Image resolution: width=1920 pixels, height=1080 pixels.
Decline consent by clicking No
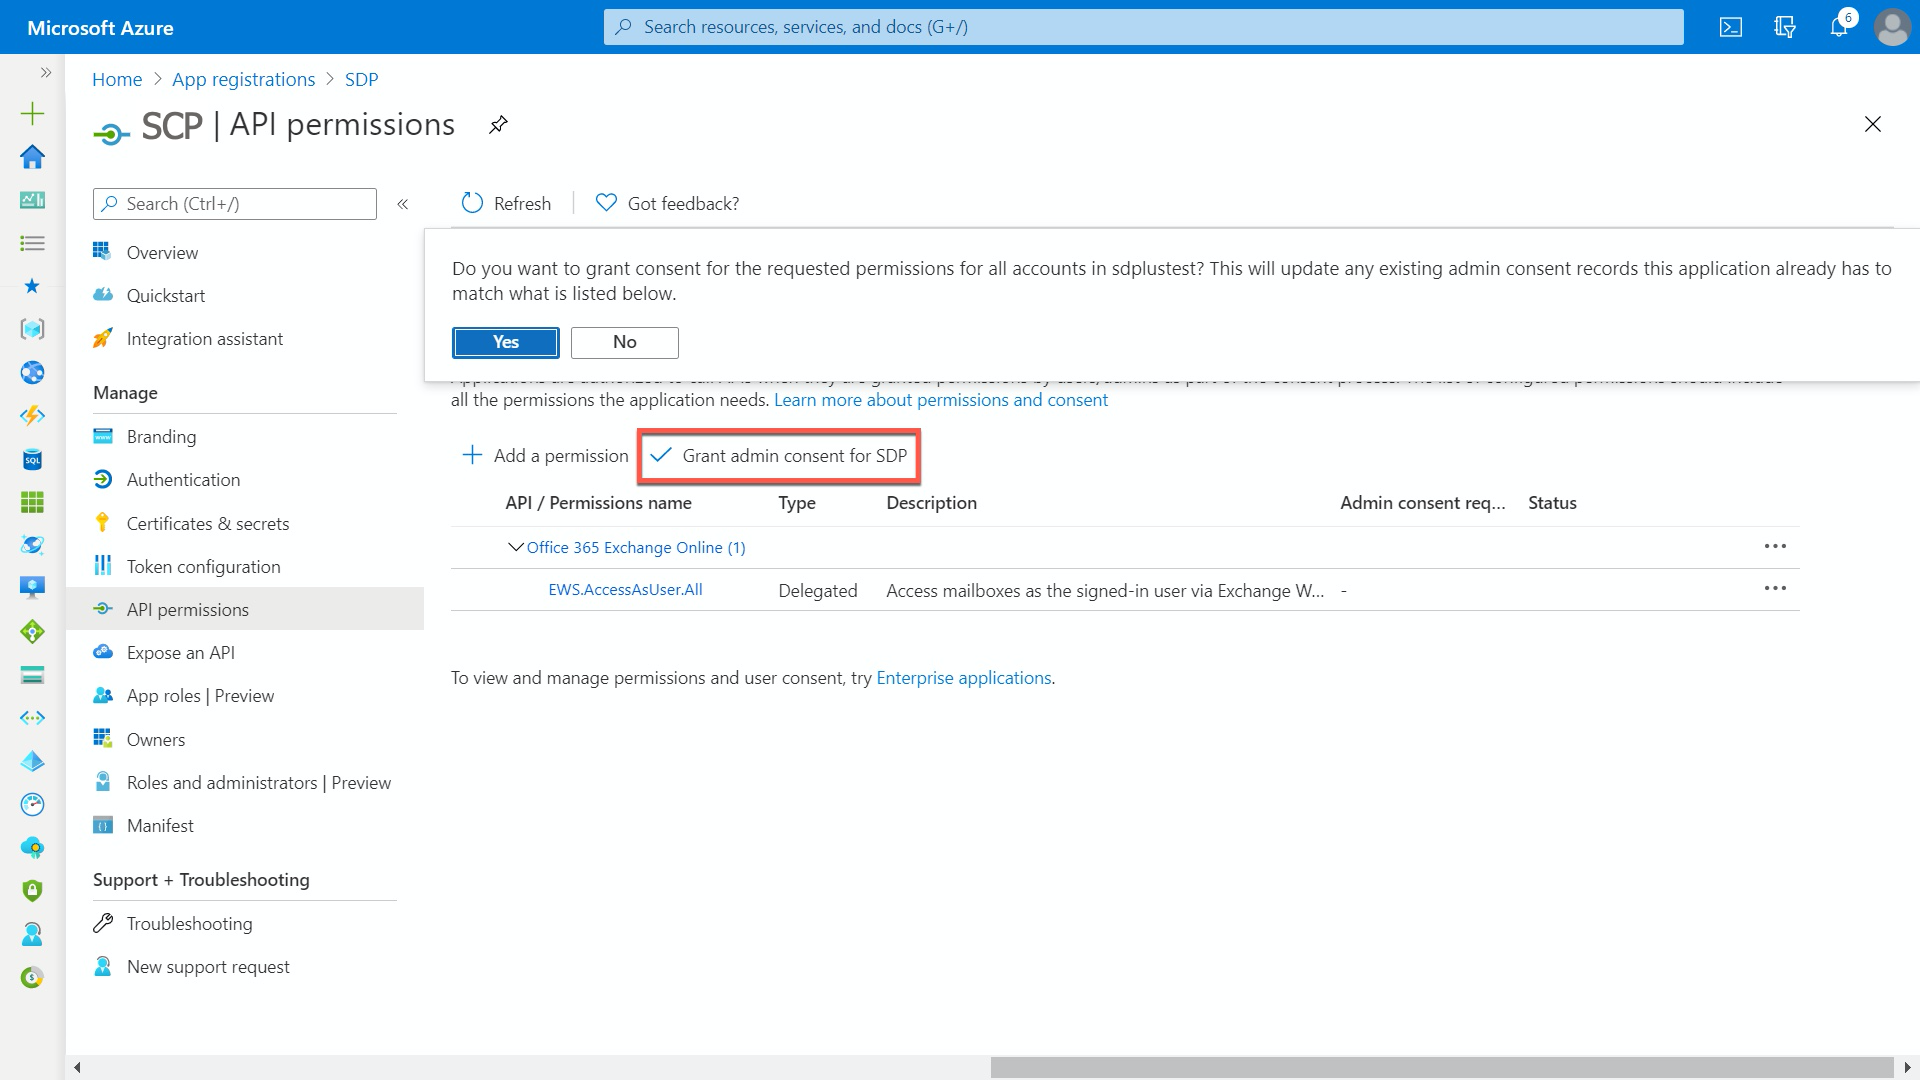click(624, 342)
